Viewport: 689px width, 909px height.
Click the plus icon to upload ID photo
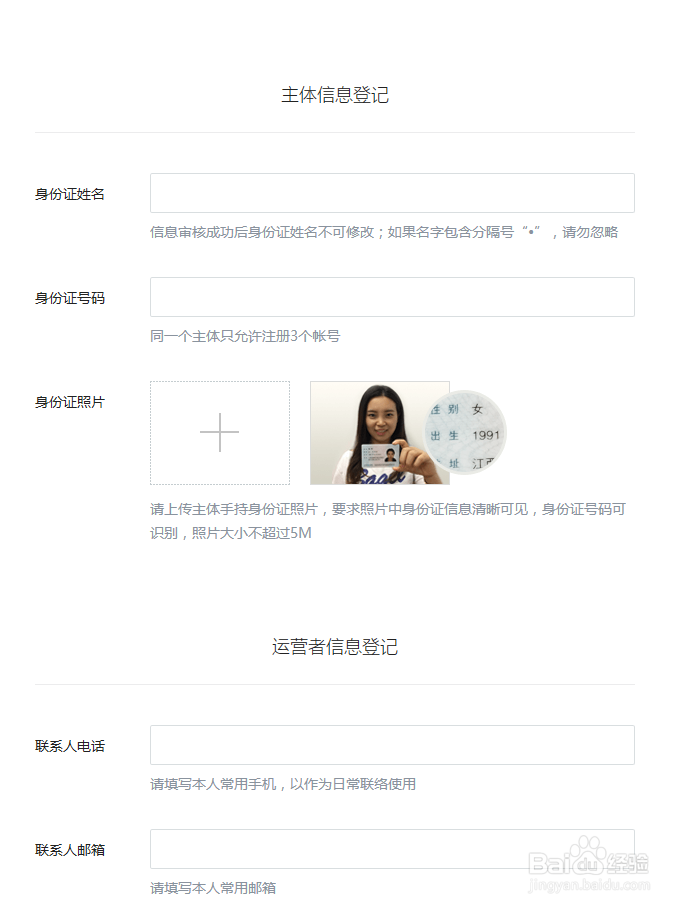(x=220, y=432)
